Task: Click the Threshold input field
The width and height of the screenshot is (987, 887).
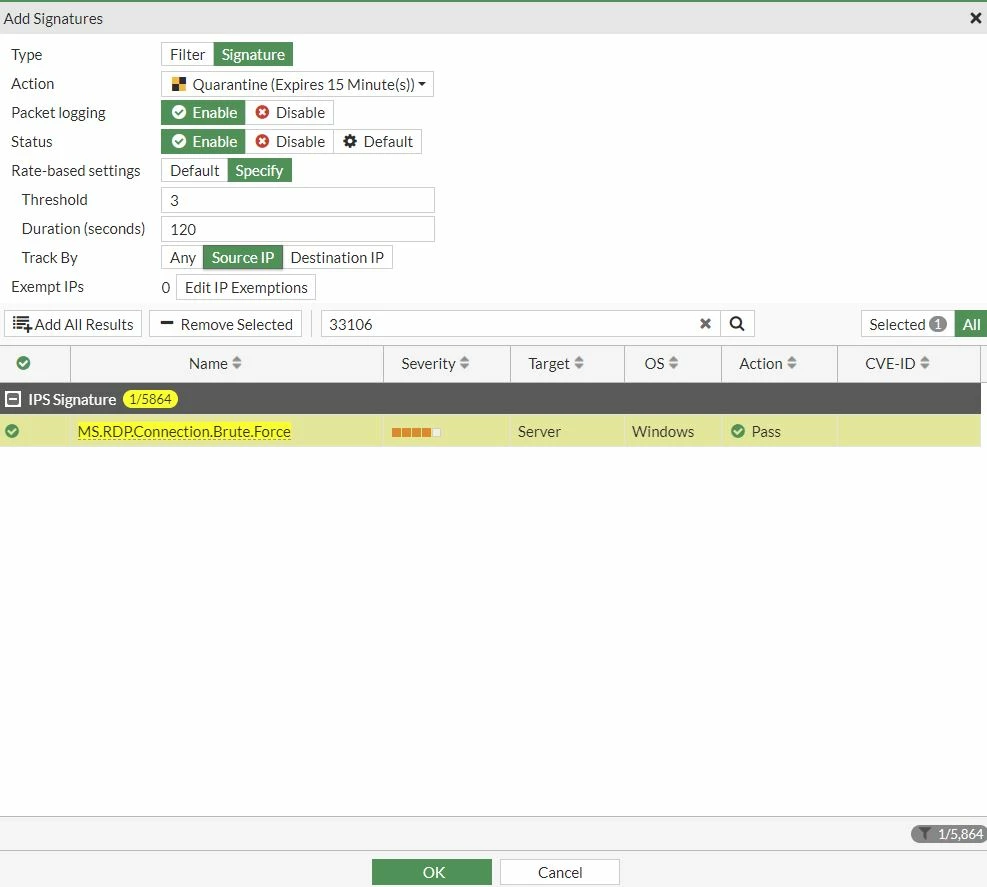Action: (298, 200)
